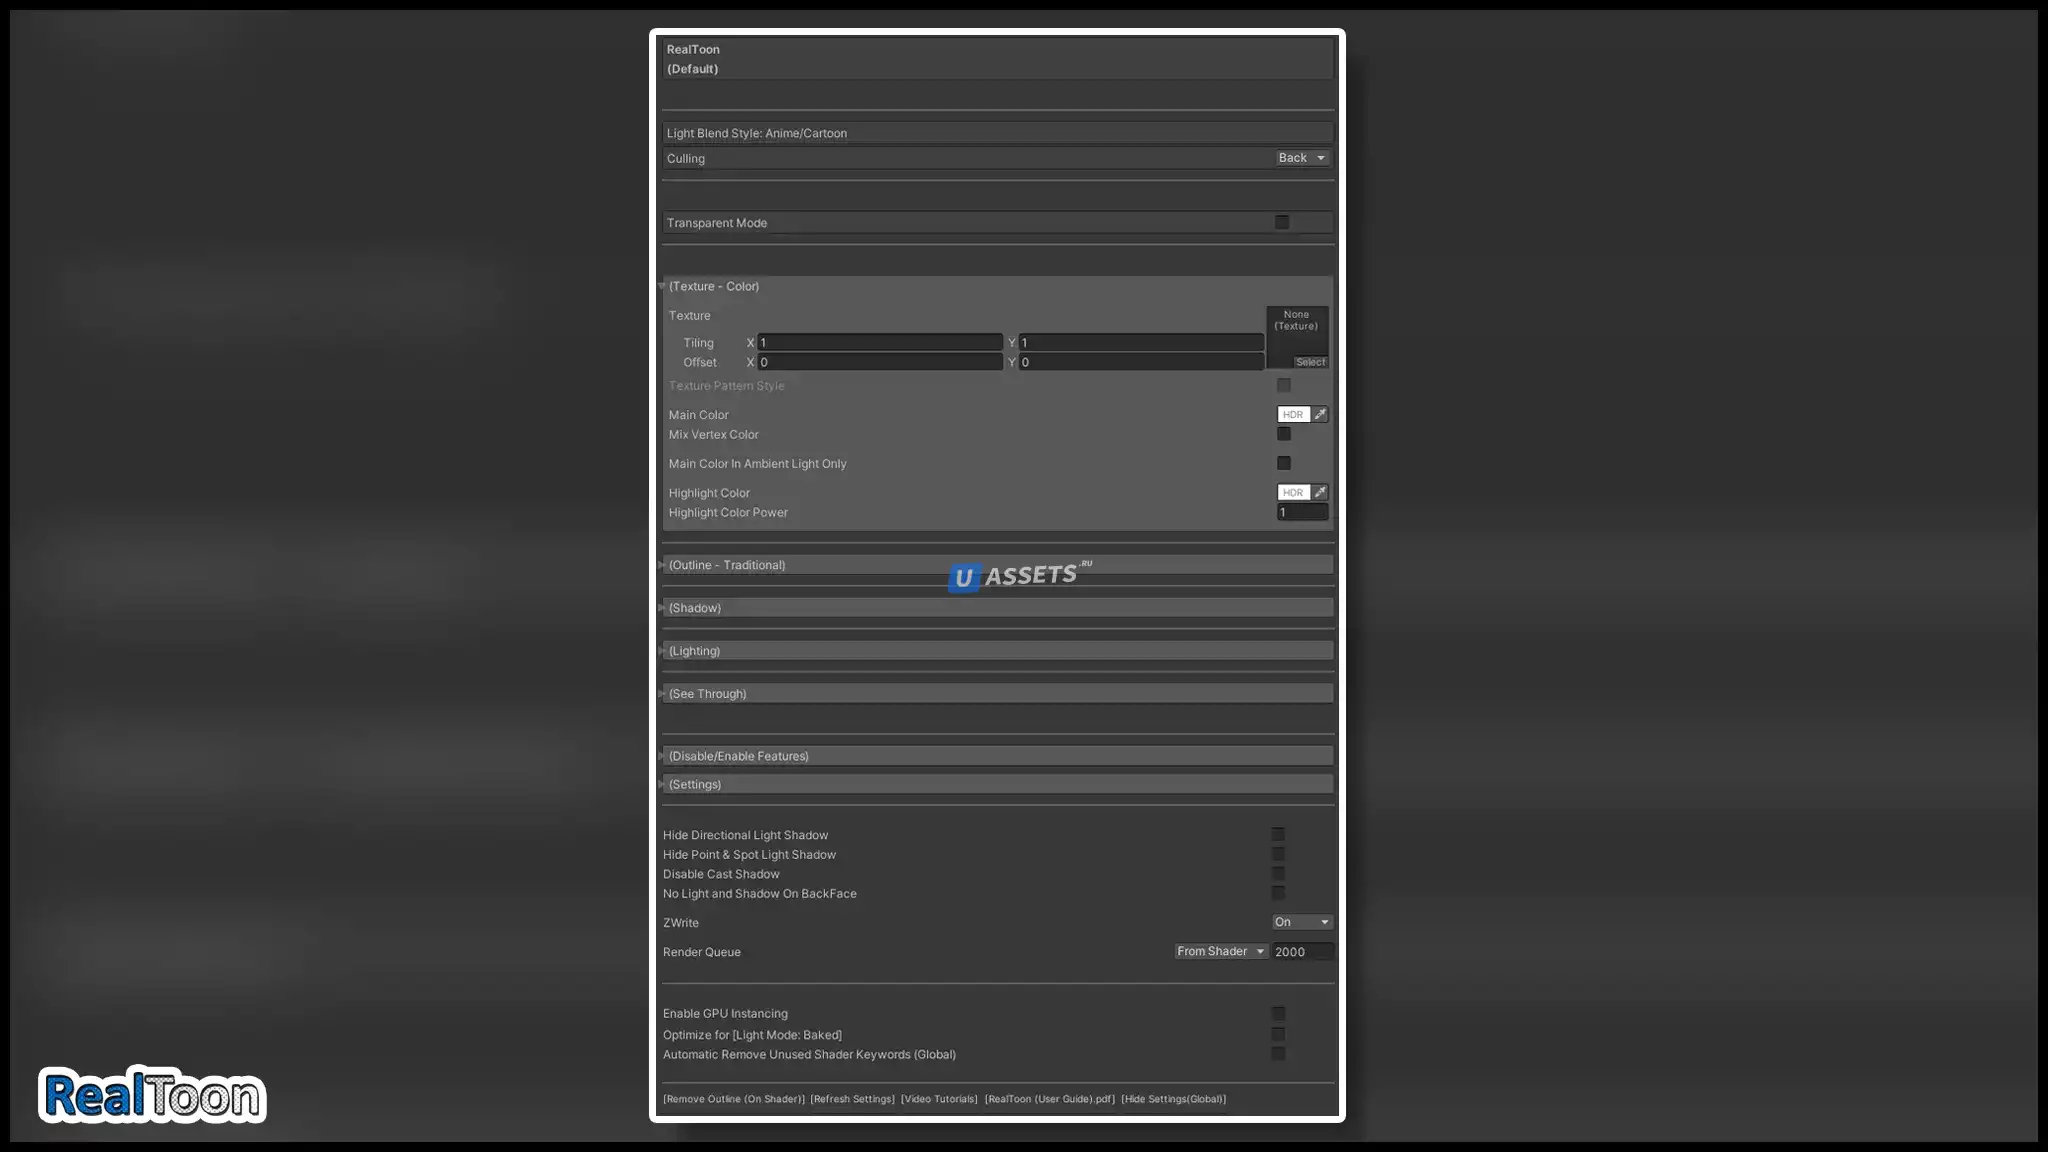The image size is (2048, 1152).
Task: Open Render Queue From Shader dropdown
Action: pos(1220,951)
